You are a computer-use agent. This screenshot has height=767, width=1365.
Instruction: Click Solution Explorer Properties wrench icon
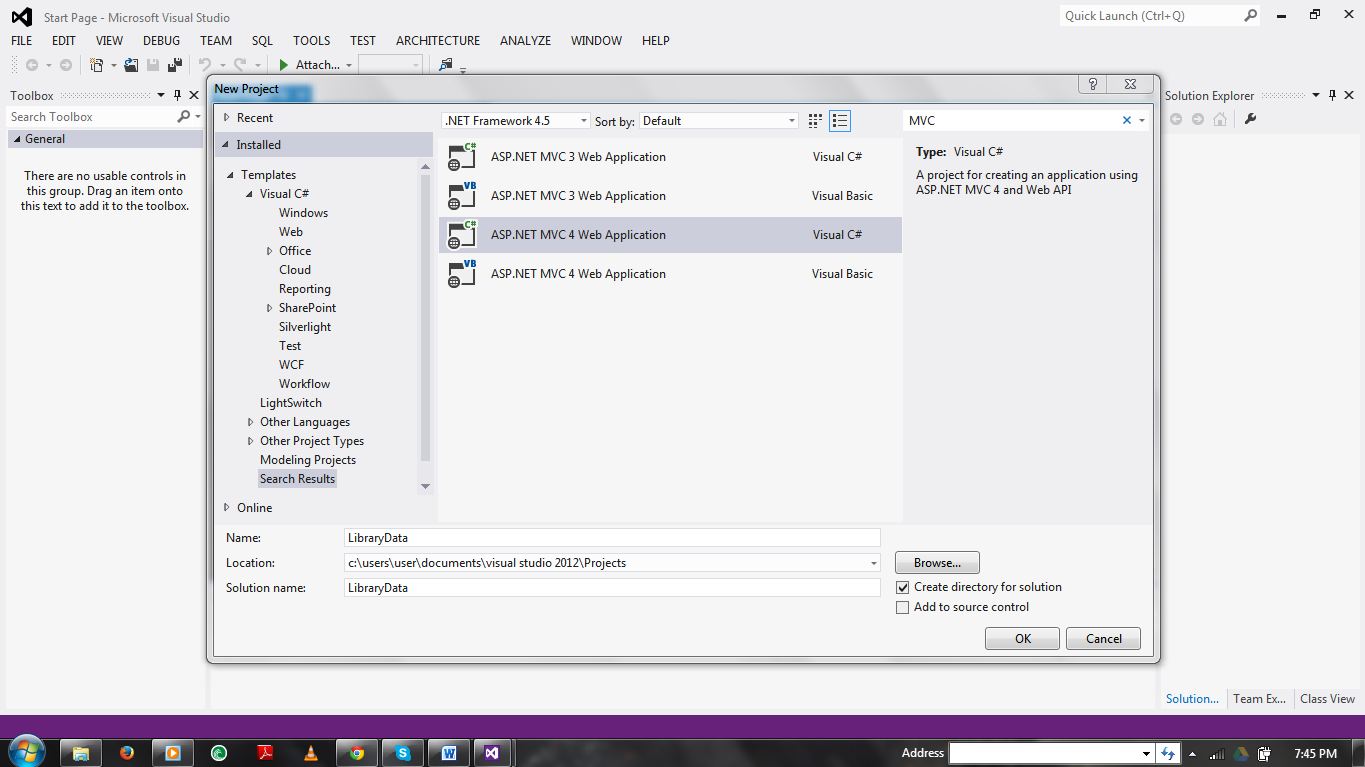[x=1250, y=119]
